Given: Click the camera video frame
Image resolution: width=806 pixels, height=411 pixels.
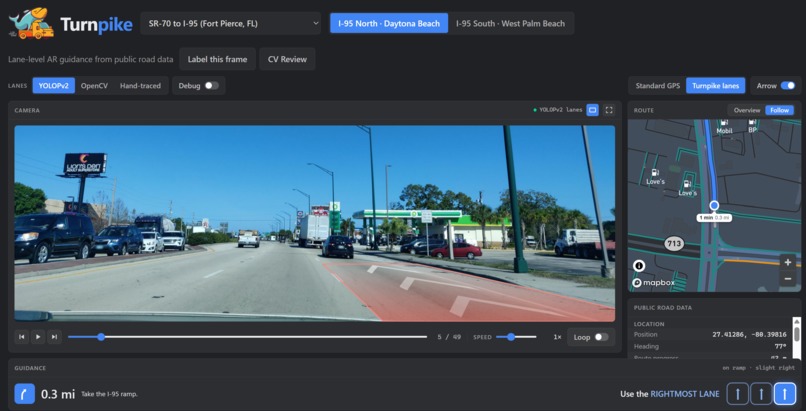Looking at the screenshot, I should [x=315, y=223].
